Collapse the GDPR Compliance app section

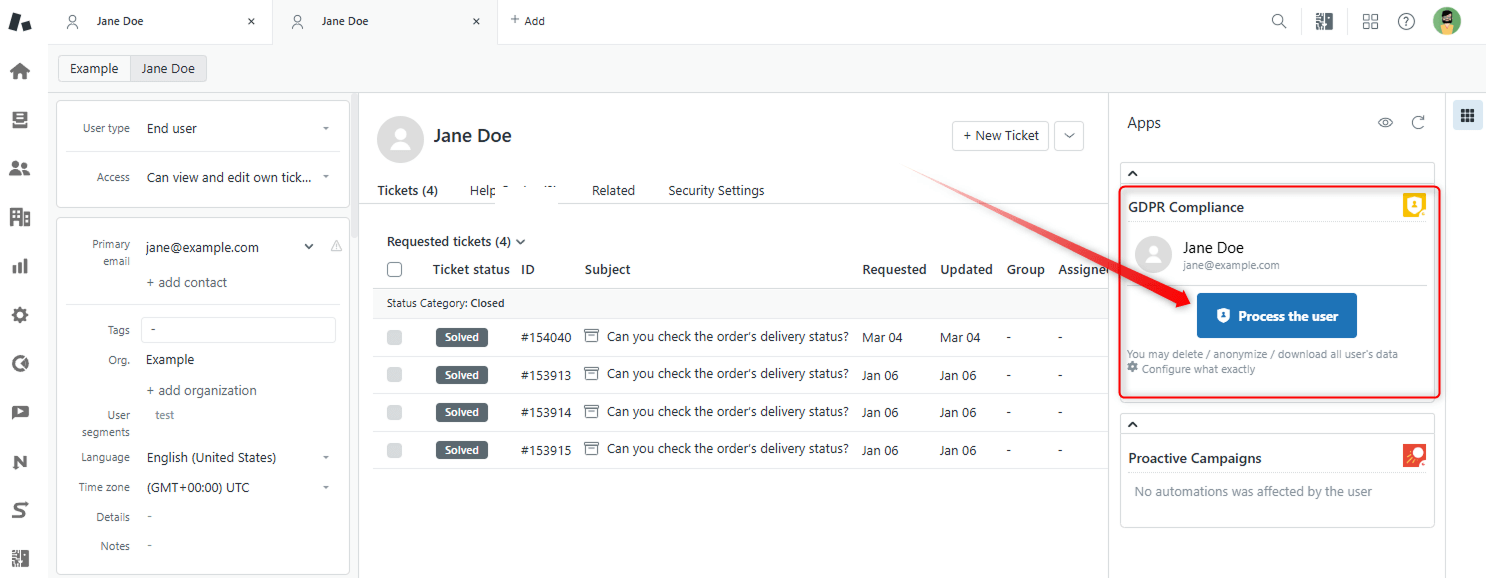(1133, 173)
